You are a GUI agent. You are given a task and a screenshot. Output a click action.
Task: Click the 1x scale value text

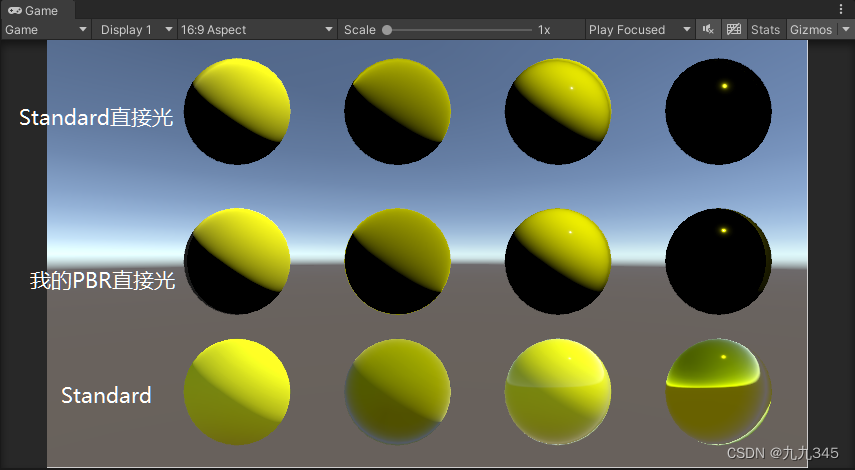tap(544, 30)
